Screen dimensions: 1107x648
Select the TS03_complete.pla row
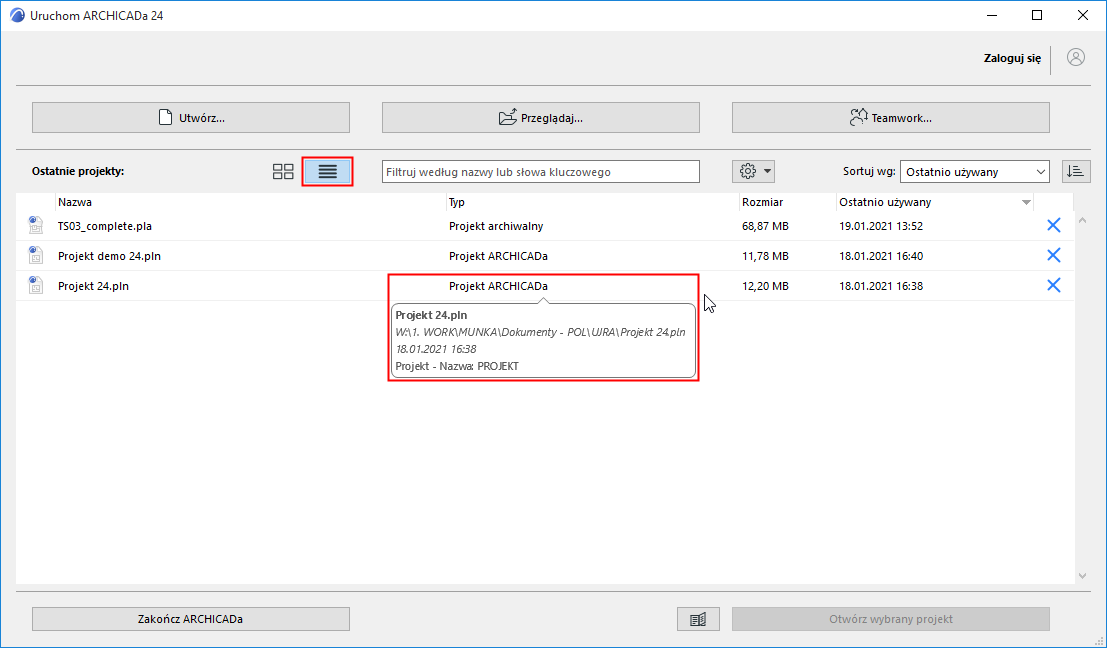click(545, 226)
